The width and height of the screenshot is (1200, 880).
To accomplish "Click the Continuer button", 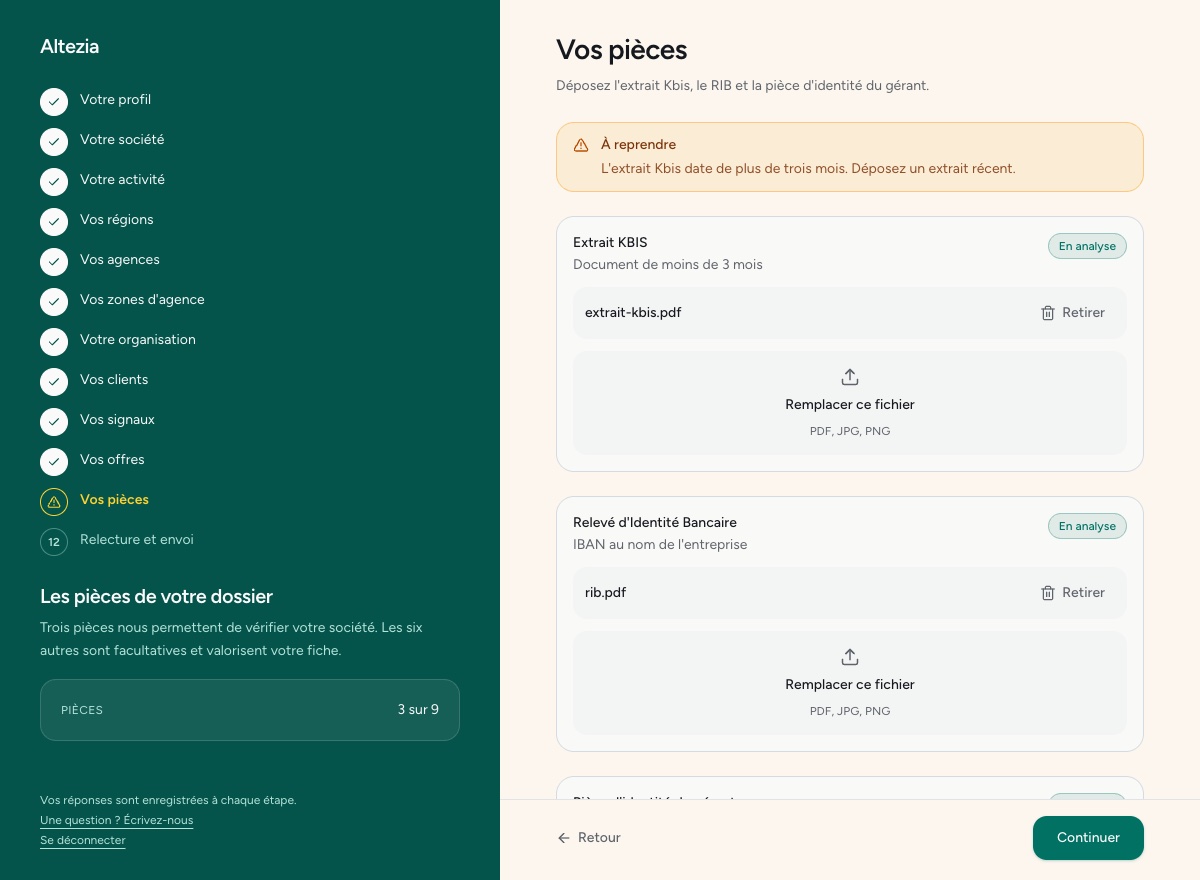I will pyautogui.click(x=1088, y=838).
